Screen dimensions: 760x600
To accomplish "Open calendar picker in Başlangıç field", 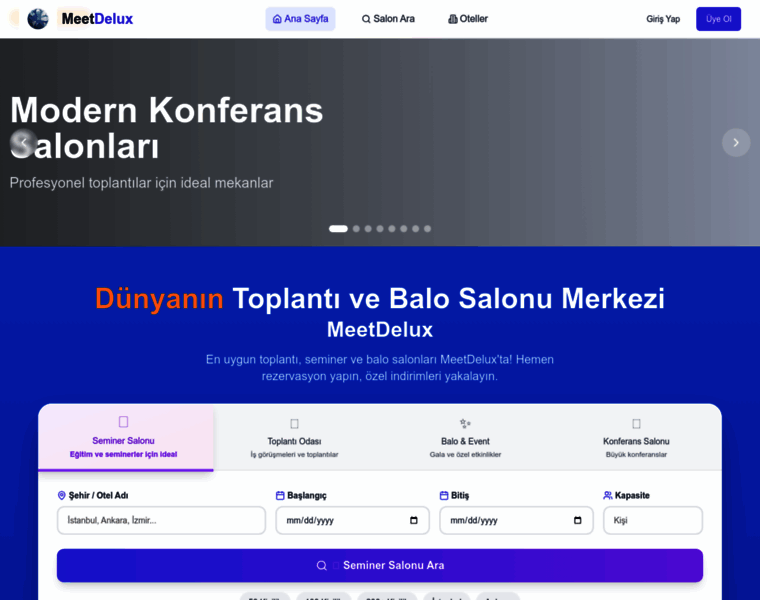I will [x=414, y=521].
